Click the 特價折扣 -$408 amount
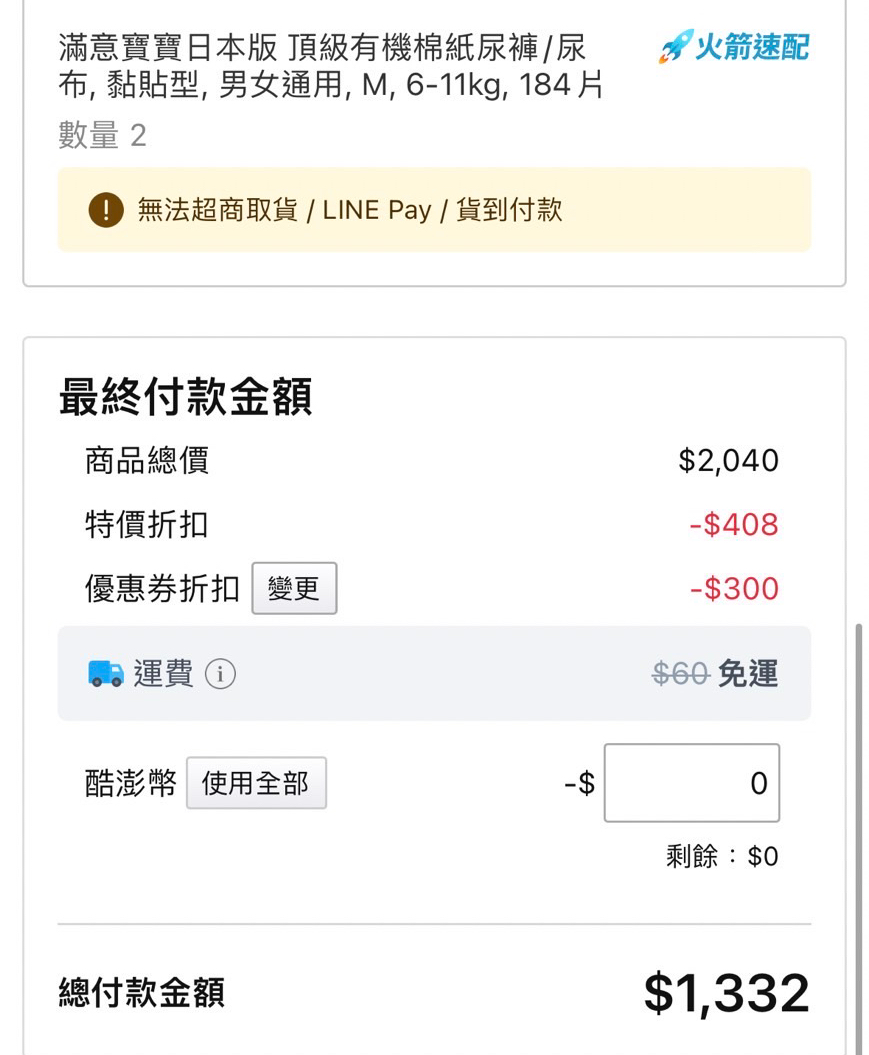The height and width of the screenshot is (1055, 869). 734,525
